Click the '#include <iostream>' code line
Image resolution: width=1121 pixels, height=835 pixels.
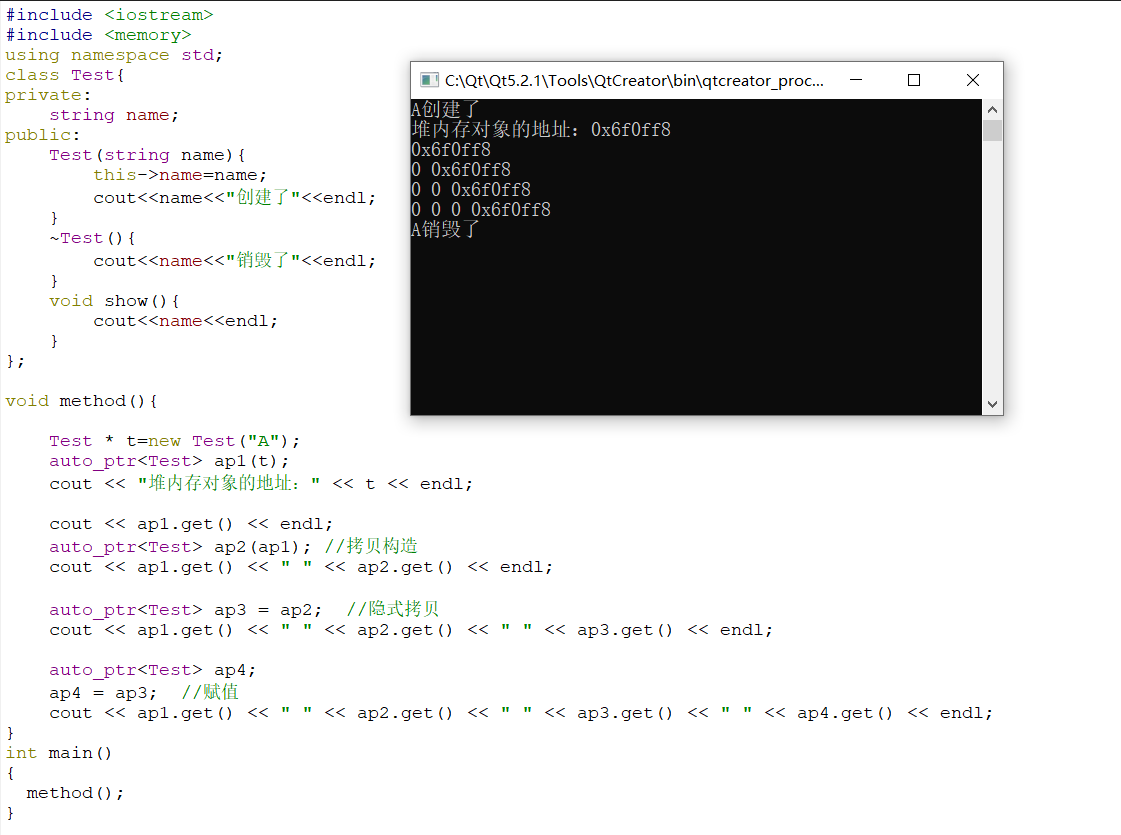(x=109, y=15)
